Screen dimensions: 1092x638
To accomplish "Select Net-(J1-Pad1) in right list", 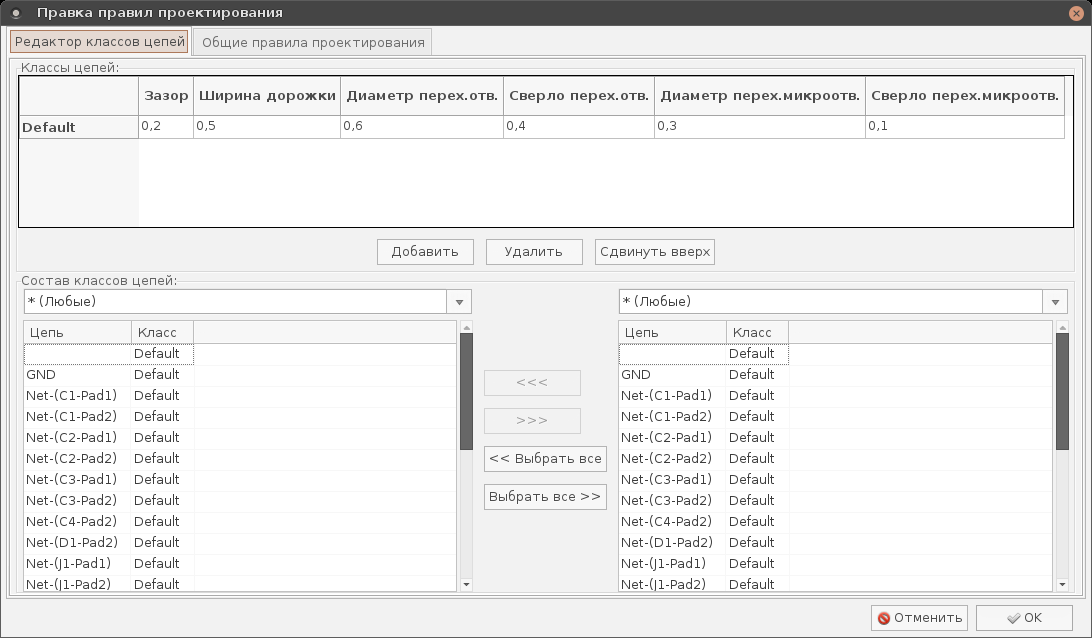I will (x=836, y=563).
